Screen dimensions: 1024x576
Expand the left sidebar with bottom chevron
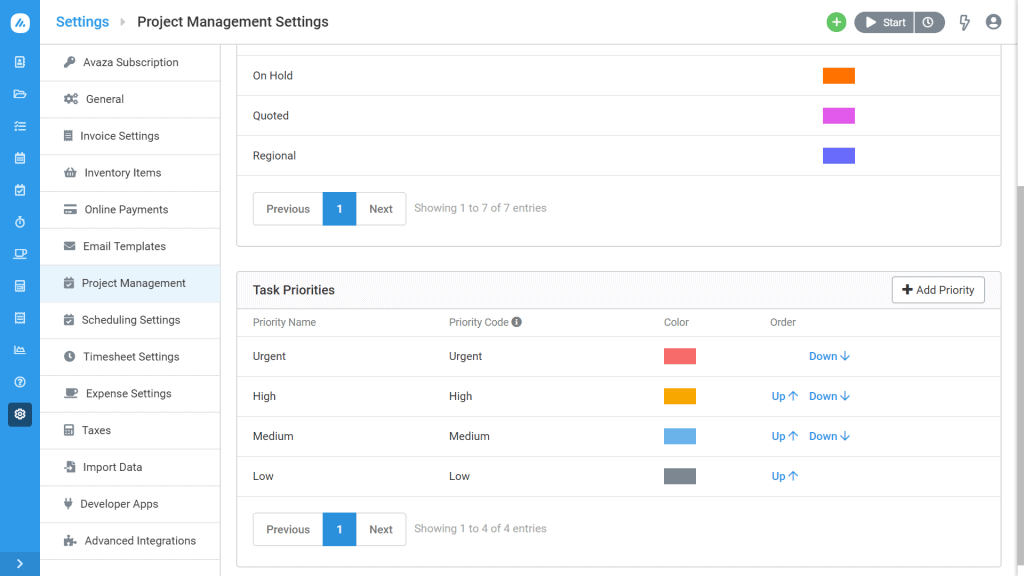point(20,564)
